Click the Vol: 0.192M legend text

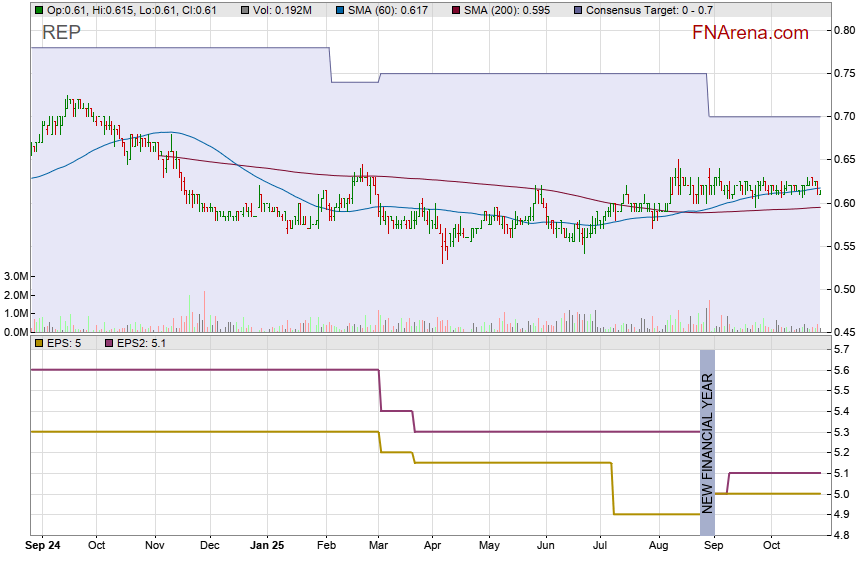[290, 9]
